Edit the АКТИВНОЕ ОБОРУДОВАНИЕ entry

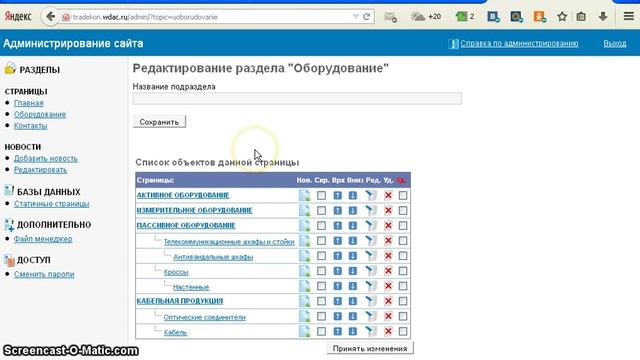point(371,196)
